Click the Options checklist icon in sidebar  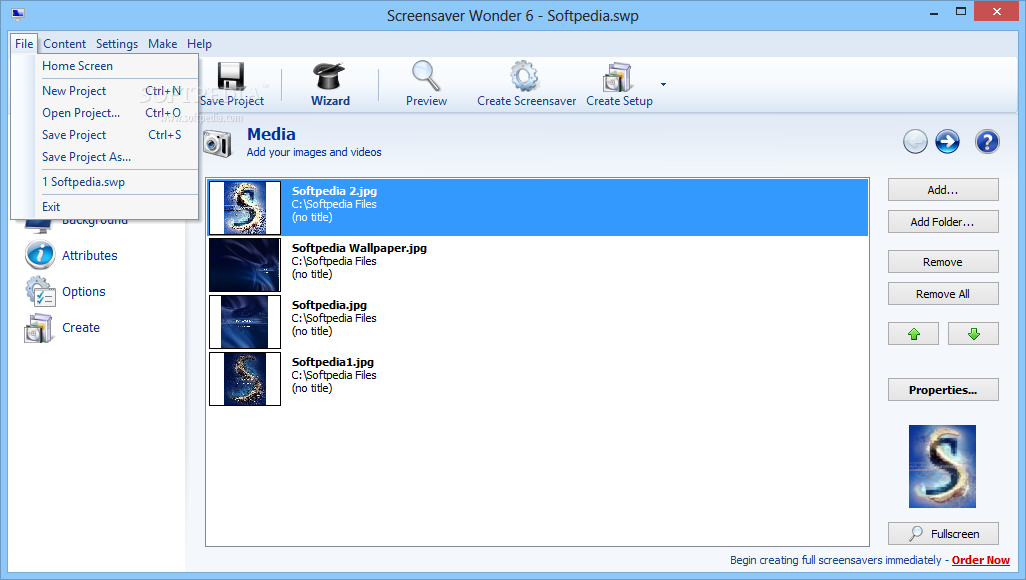click(39, 291)
